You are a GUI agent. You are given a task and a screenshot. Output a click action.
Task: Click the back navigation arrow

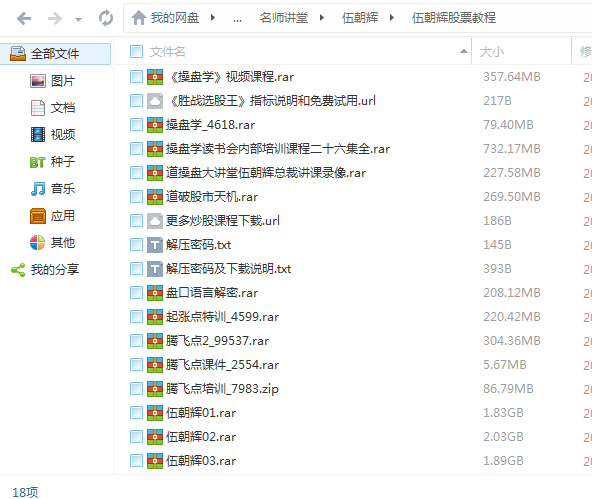[x=24, y=18]
